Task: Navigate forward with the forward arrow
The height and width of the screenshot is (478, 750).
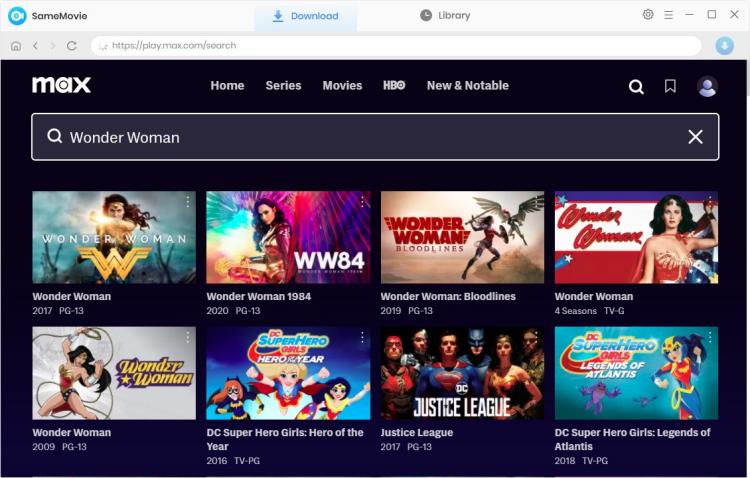Action: click(53, 45)
